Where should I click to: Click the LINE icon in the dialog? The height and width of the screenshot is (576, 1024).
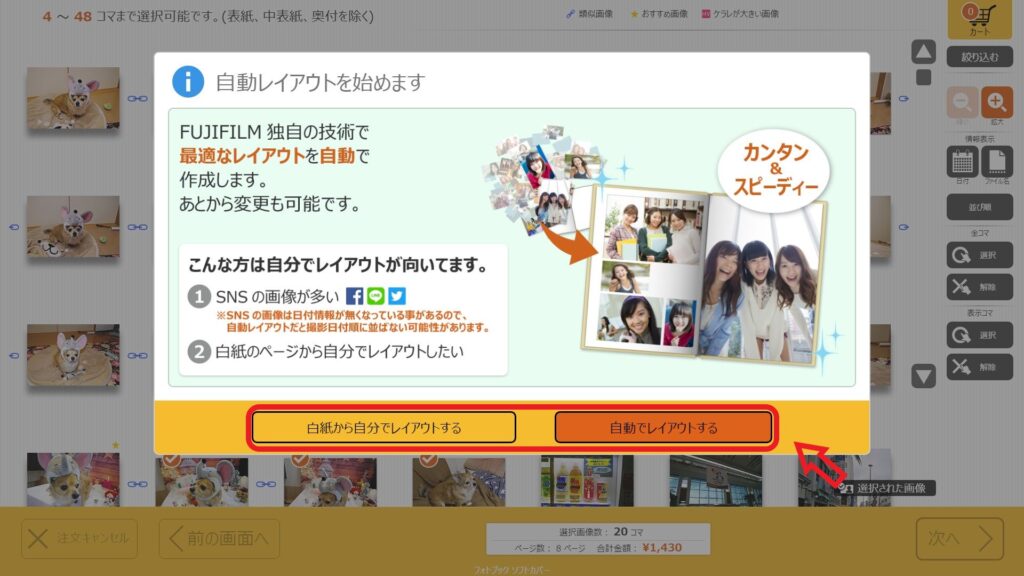coord(376,296)
